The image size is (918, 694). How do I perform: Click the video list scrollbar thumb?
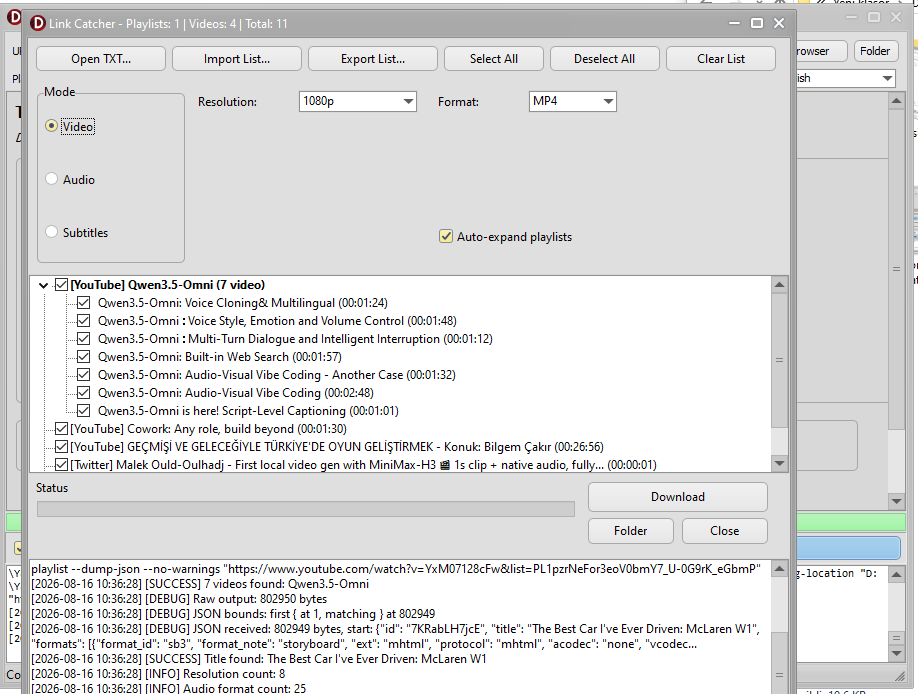coord(779,360)
